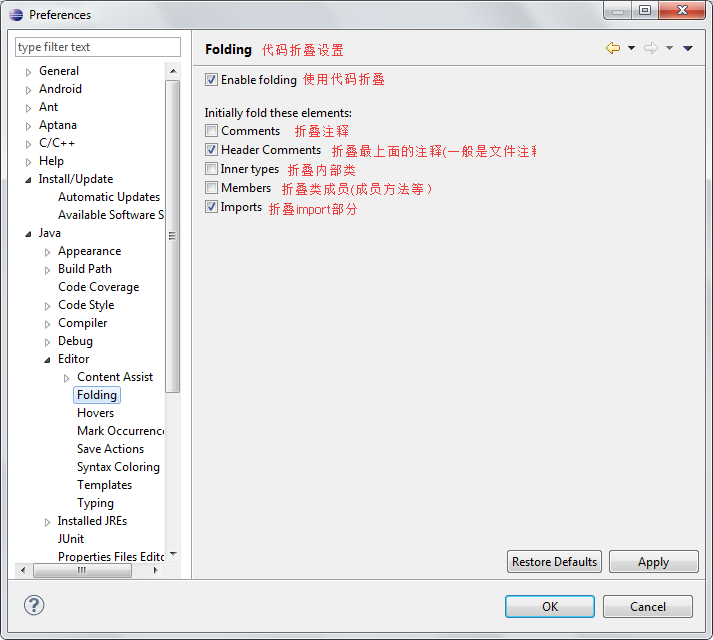The height and width of the screenshot is (640, 713).
Task: Select the Folding tree item
Action: coord(97,395)
